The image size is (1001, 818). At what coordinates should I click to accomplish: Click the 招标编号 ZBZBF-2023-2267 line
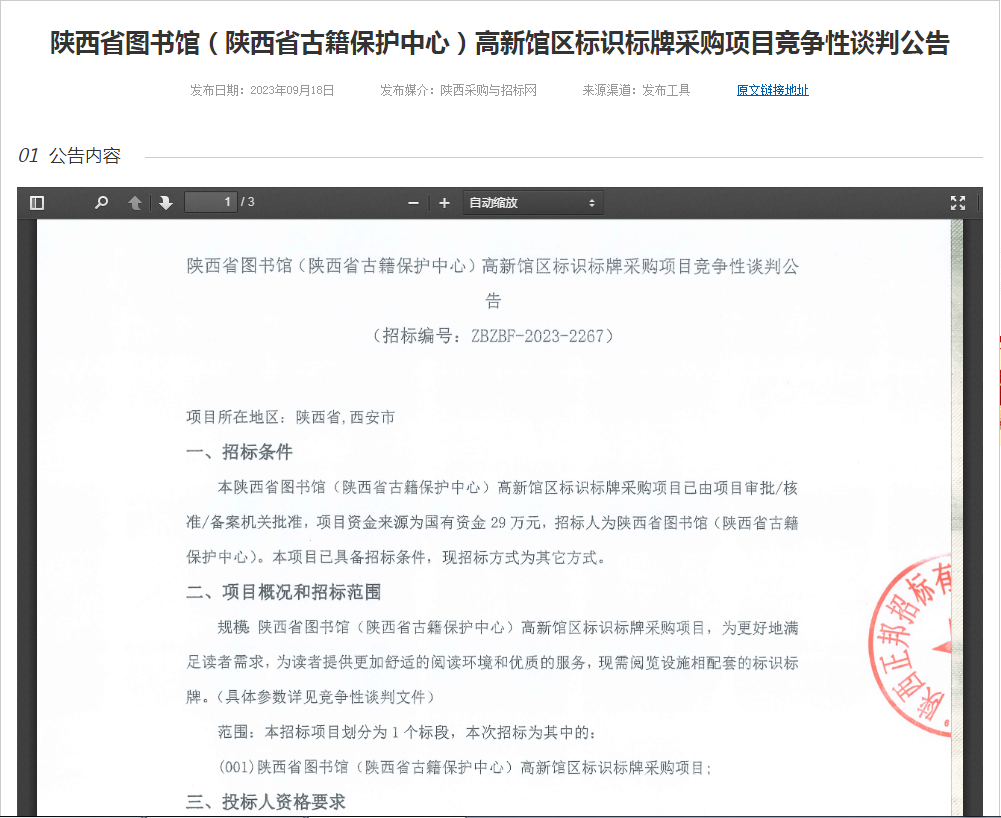point(492,336)
